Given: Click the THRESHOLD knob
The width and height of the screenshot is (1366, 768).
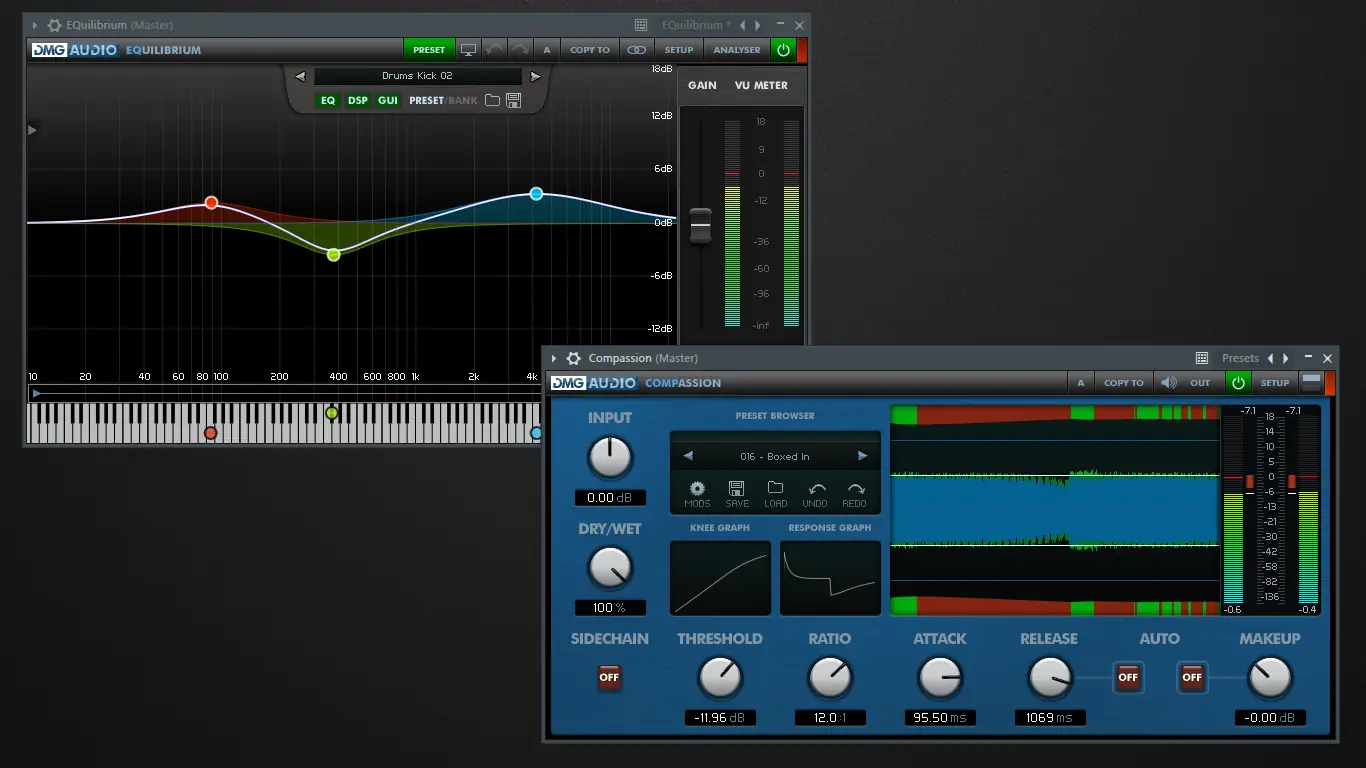Looking at the screenshot, I should click(720, 677).
